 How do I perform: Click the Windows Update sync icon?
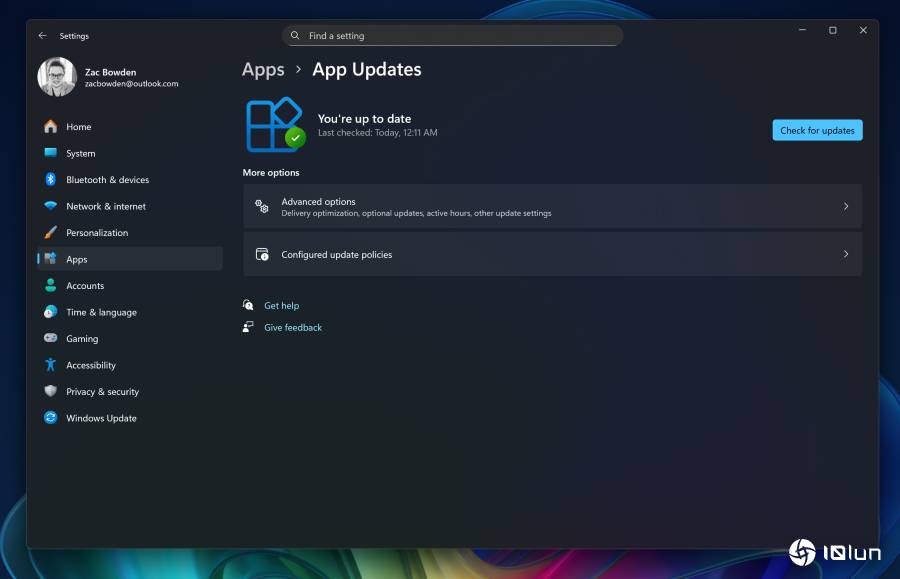[50, 418]
